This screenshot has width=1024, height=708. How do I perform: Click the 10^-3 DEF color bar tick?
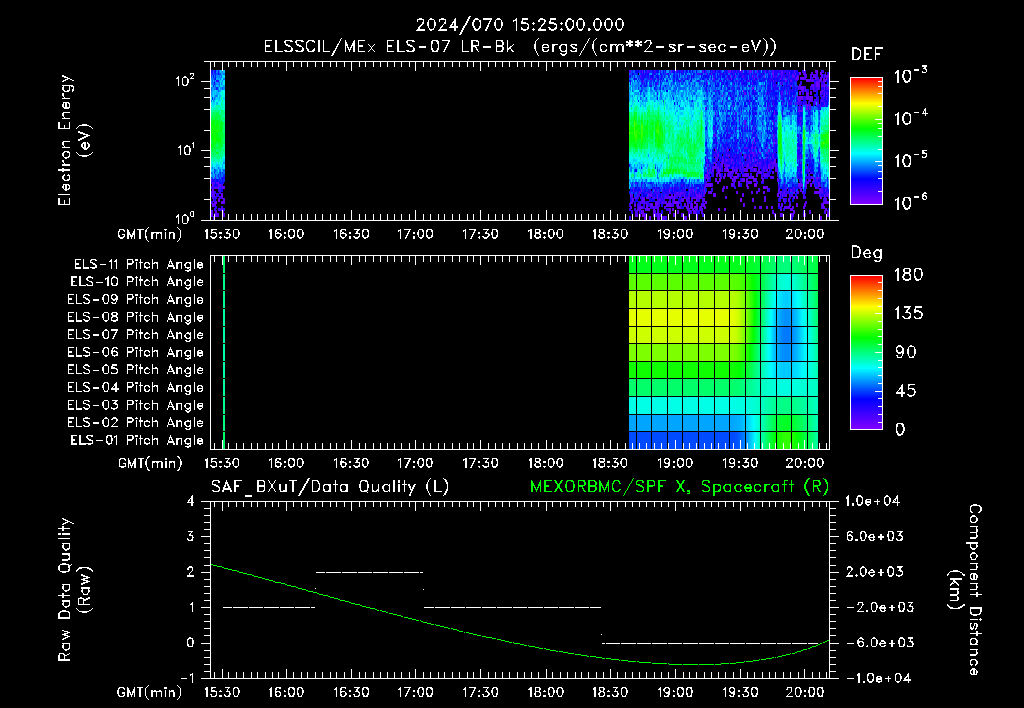coord(910,76)
